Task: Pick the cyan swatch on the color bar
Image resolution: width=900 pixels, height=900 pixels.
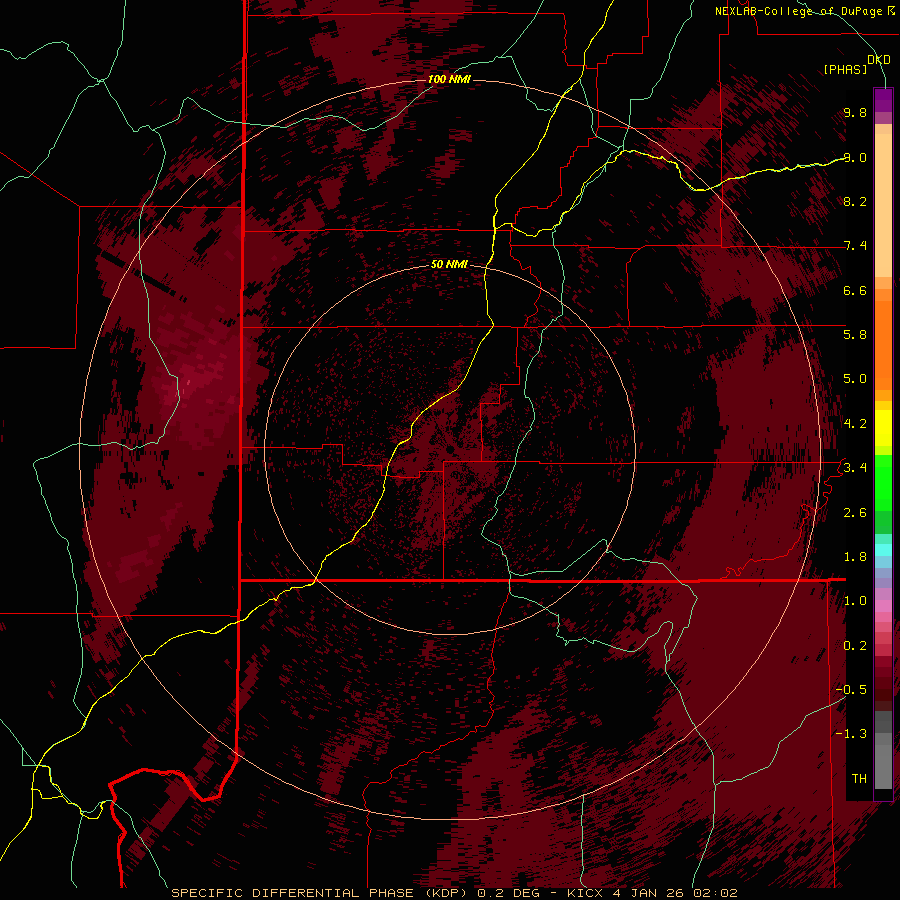Action: click(883, 550)
